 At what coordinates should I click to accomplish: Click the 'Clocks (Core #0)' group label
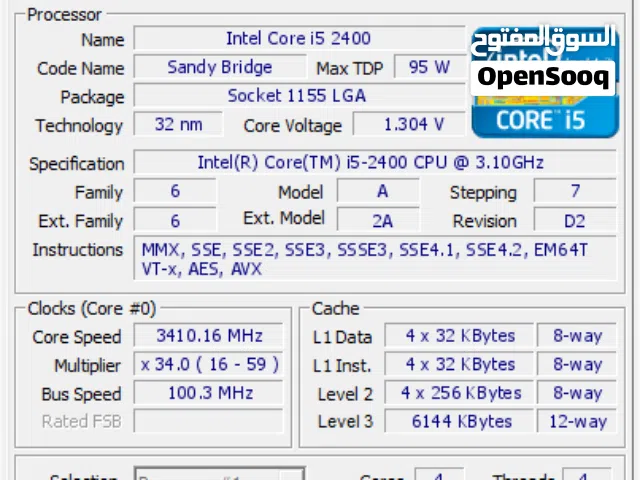point(92,309)
